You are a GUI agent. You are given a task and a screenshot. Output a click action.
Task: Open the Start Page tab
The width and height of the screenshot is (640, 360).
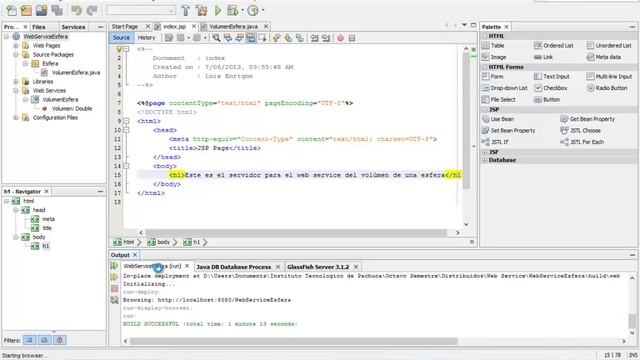tap(125, 27)
